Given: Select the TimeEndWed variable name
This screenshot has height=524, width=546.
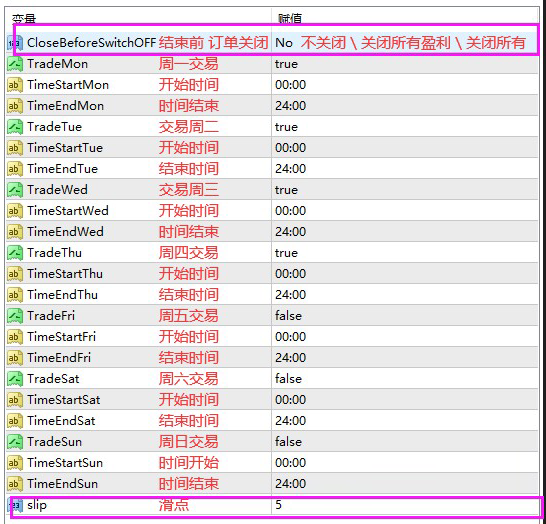Looking at the screenshot, I should 65,232.
